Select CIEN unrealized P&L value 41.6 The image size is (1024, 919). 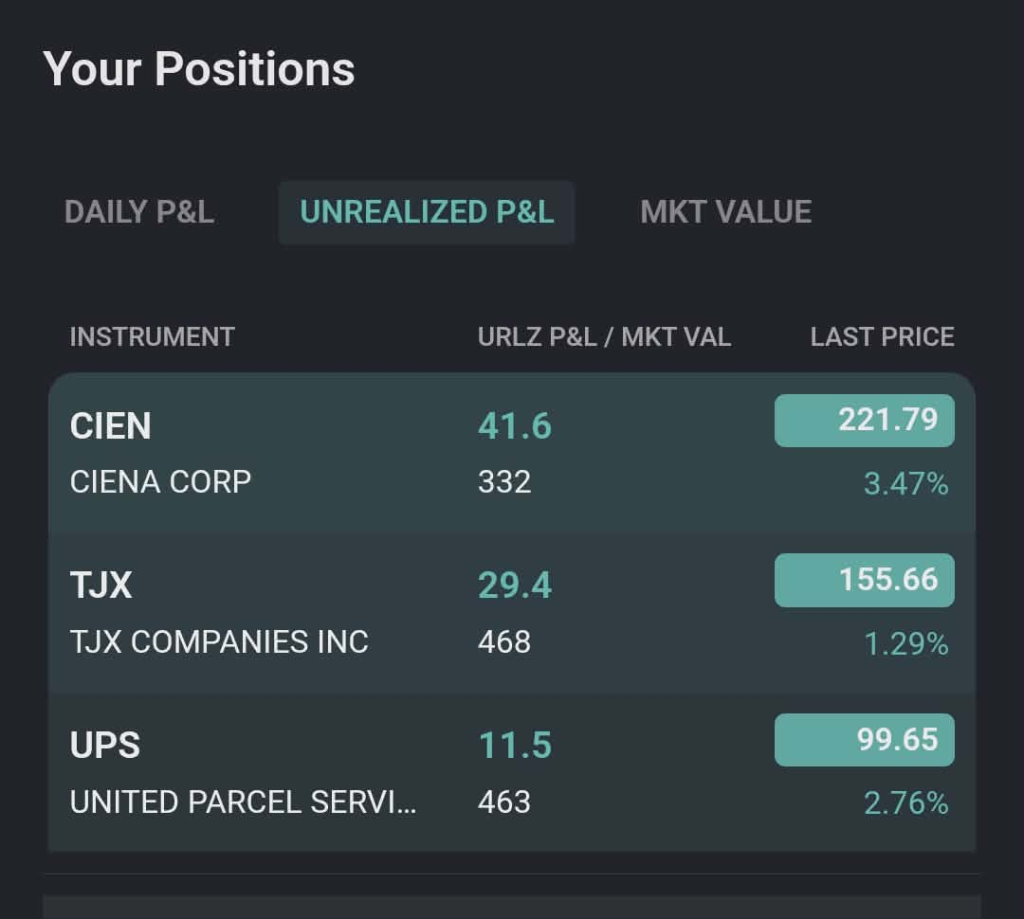tap(515, 426)
